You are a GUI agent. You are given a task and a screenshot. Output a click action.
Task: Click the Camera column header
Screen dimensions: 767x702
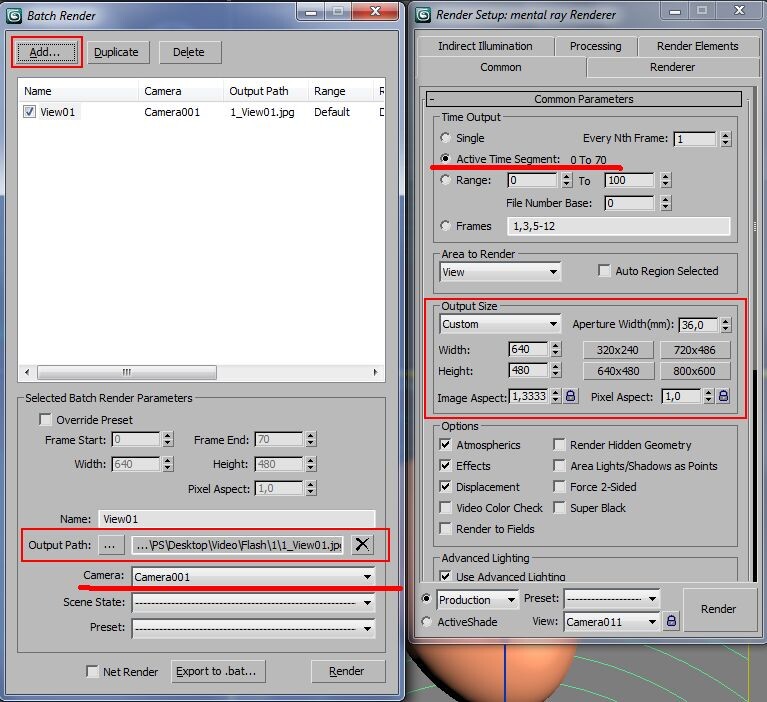point(180,91)
